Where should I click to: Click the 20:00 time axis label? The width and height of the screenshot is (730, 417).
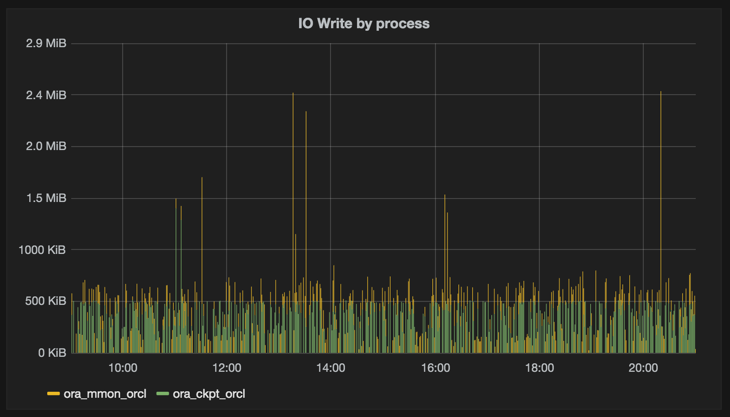(643, 368)
